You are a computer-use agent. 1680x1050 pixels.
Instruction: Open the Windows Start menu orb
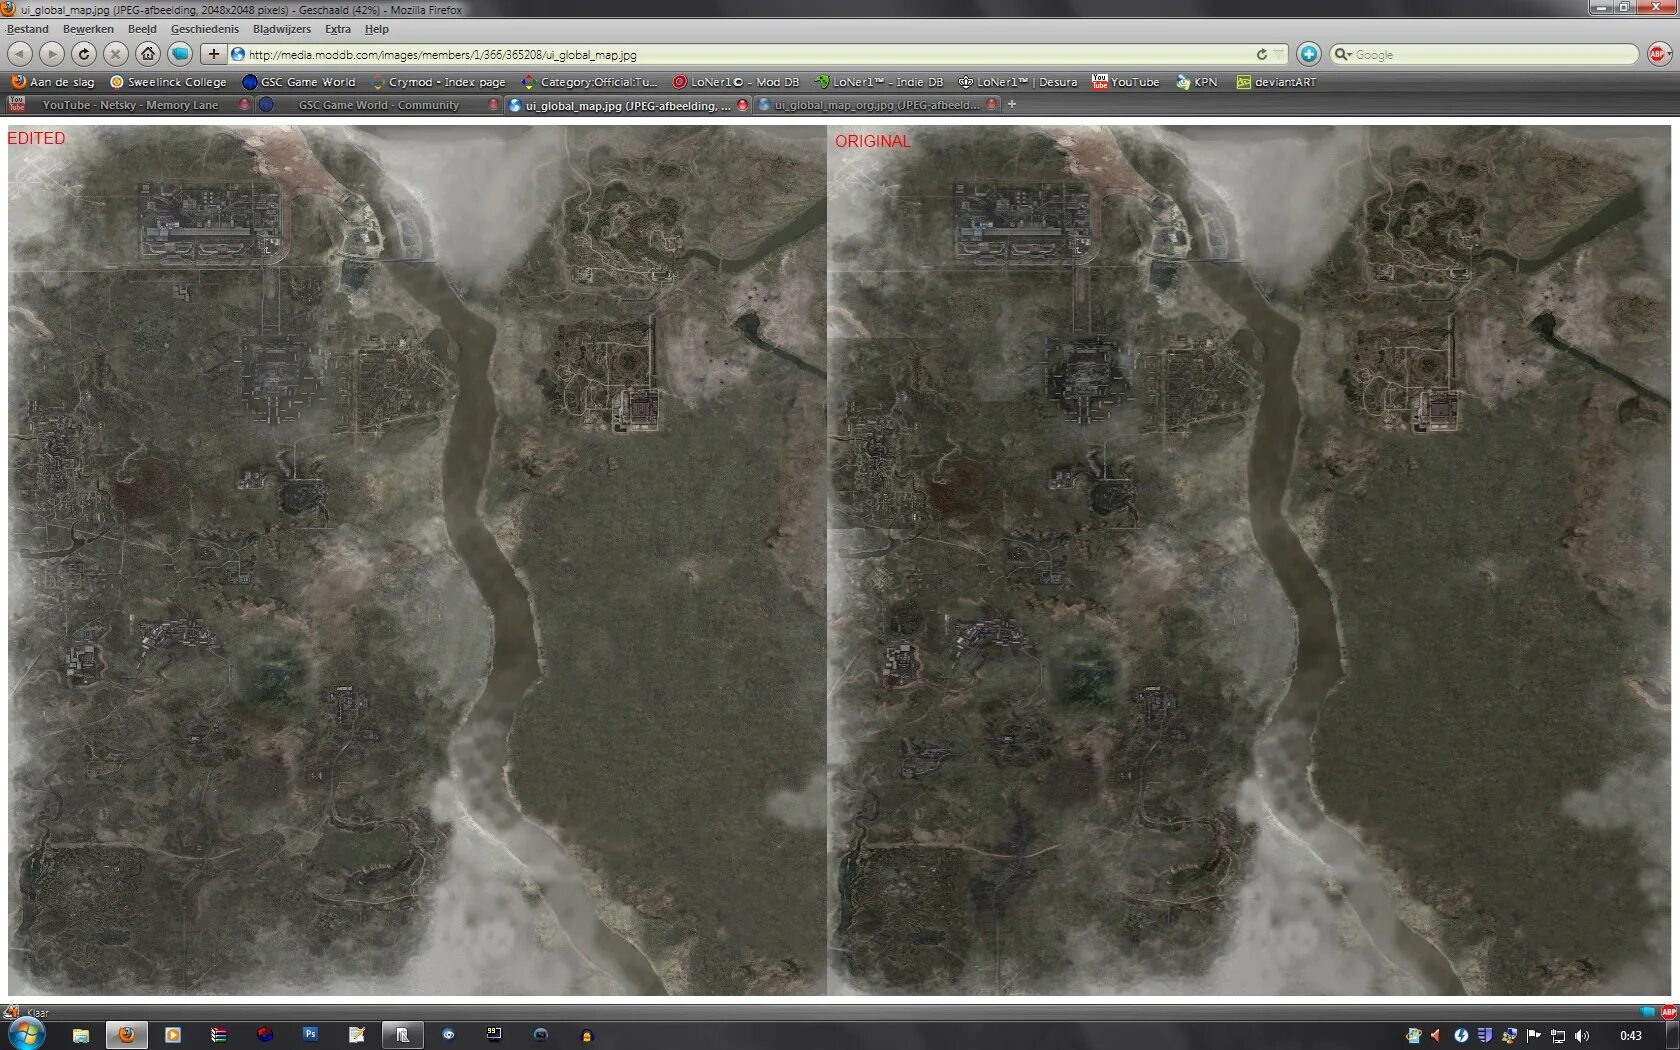[27, 1034]
